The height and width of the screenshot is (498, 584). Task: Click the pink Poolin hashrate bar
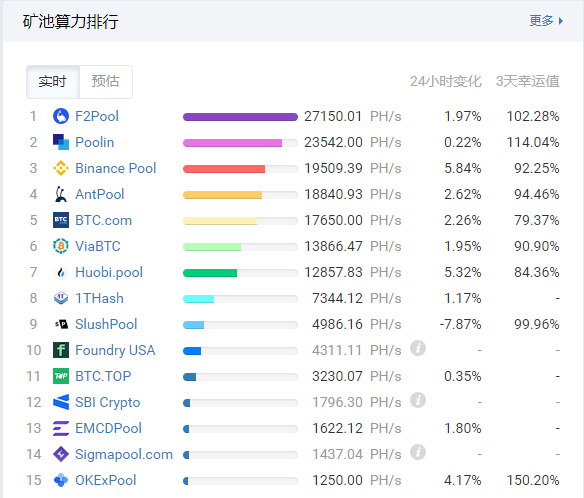232,143
